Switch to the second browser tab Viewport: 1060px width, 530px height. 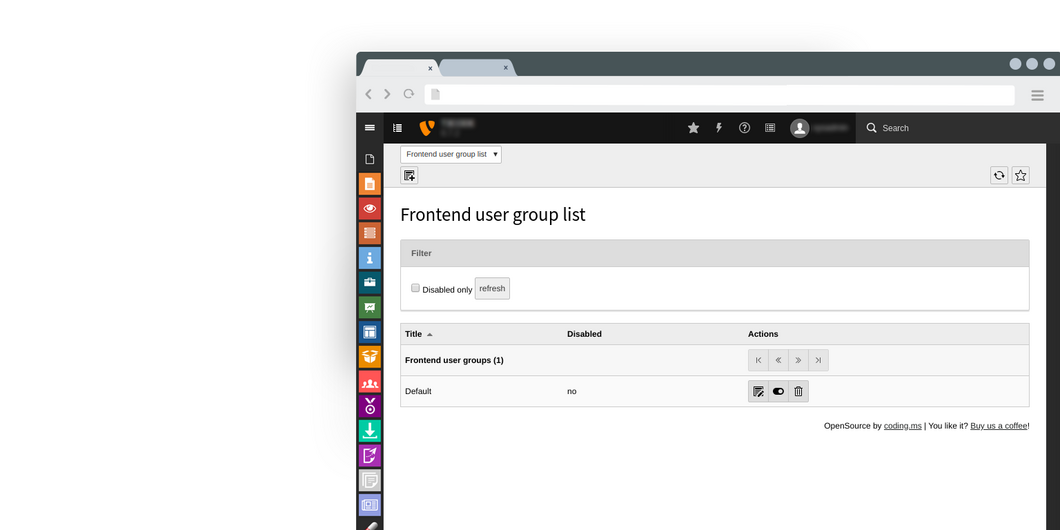[475, 68]
